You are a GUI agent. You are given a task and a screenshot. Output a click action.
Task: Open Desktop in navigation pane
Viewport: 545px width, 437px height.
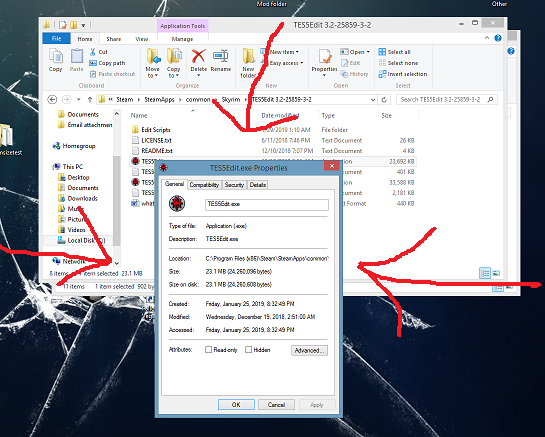pos(79,177)
